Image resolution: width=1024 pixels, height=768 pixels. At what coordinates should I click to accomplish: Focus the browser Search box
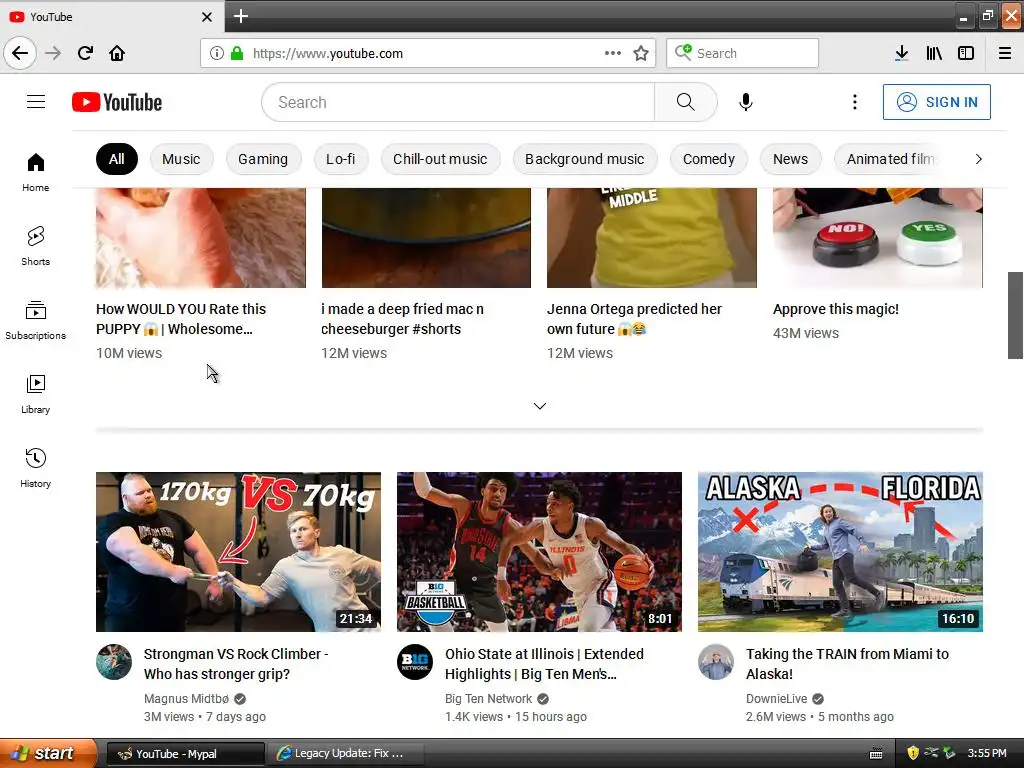(743, 53)
